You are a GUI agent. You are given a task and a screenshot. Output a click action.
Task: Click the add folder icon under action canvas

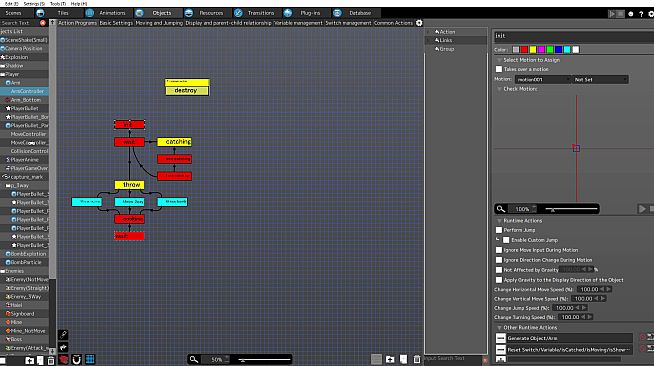click(x=390, y=359)
